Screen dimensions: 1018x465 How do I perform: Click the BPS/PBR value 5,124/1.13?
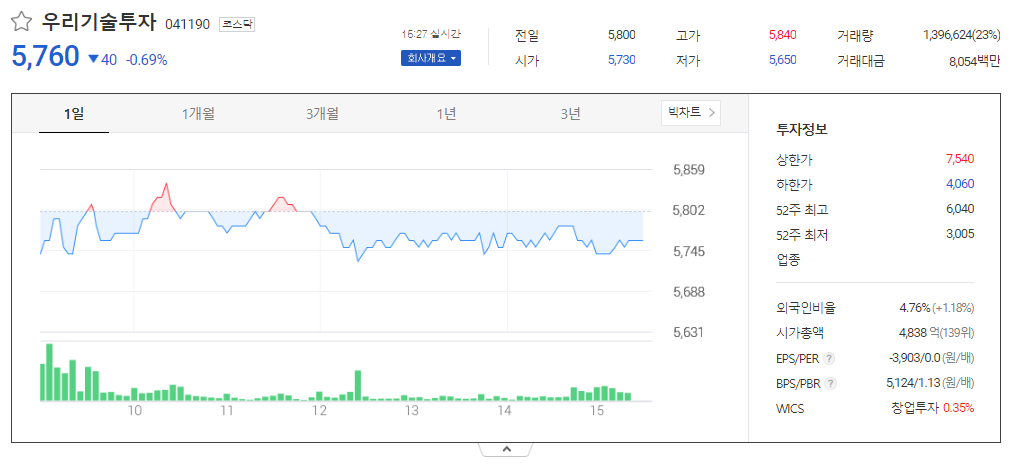[x=913, y=384]
